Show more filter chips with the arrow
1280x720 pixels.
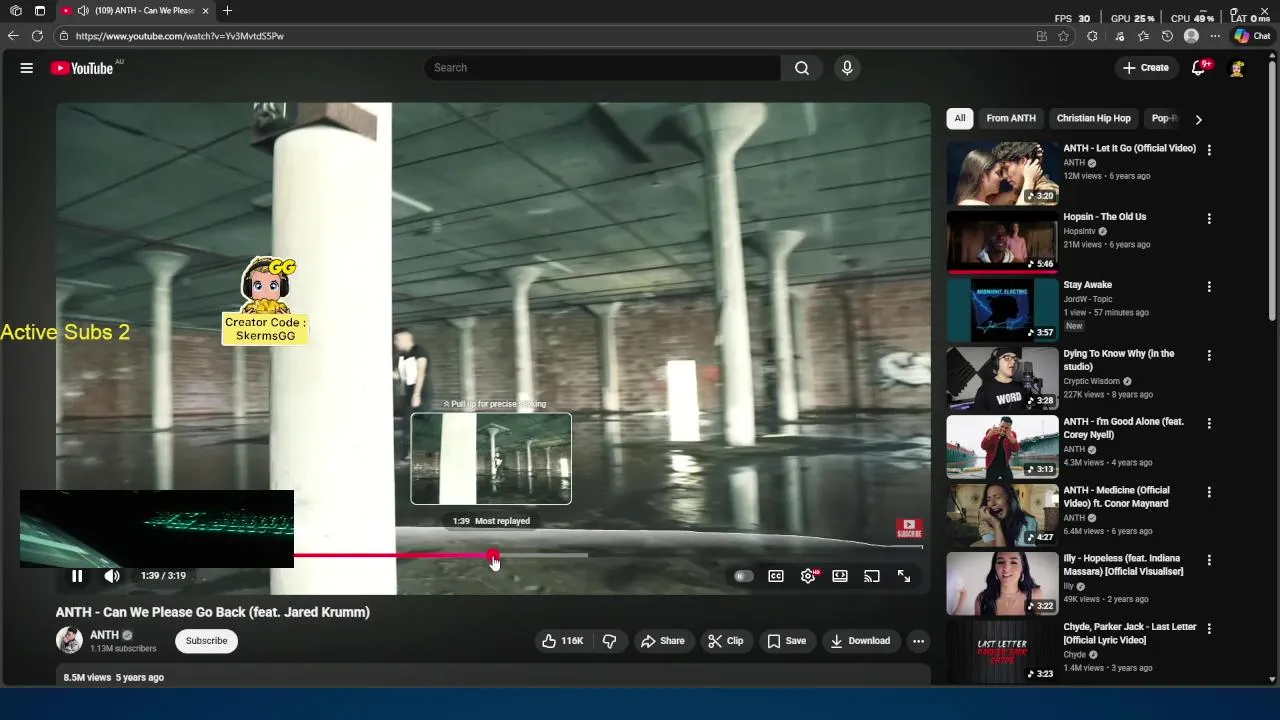1198,119
